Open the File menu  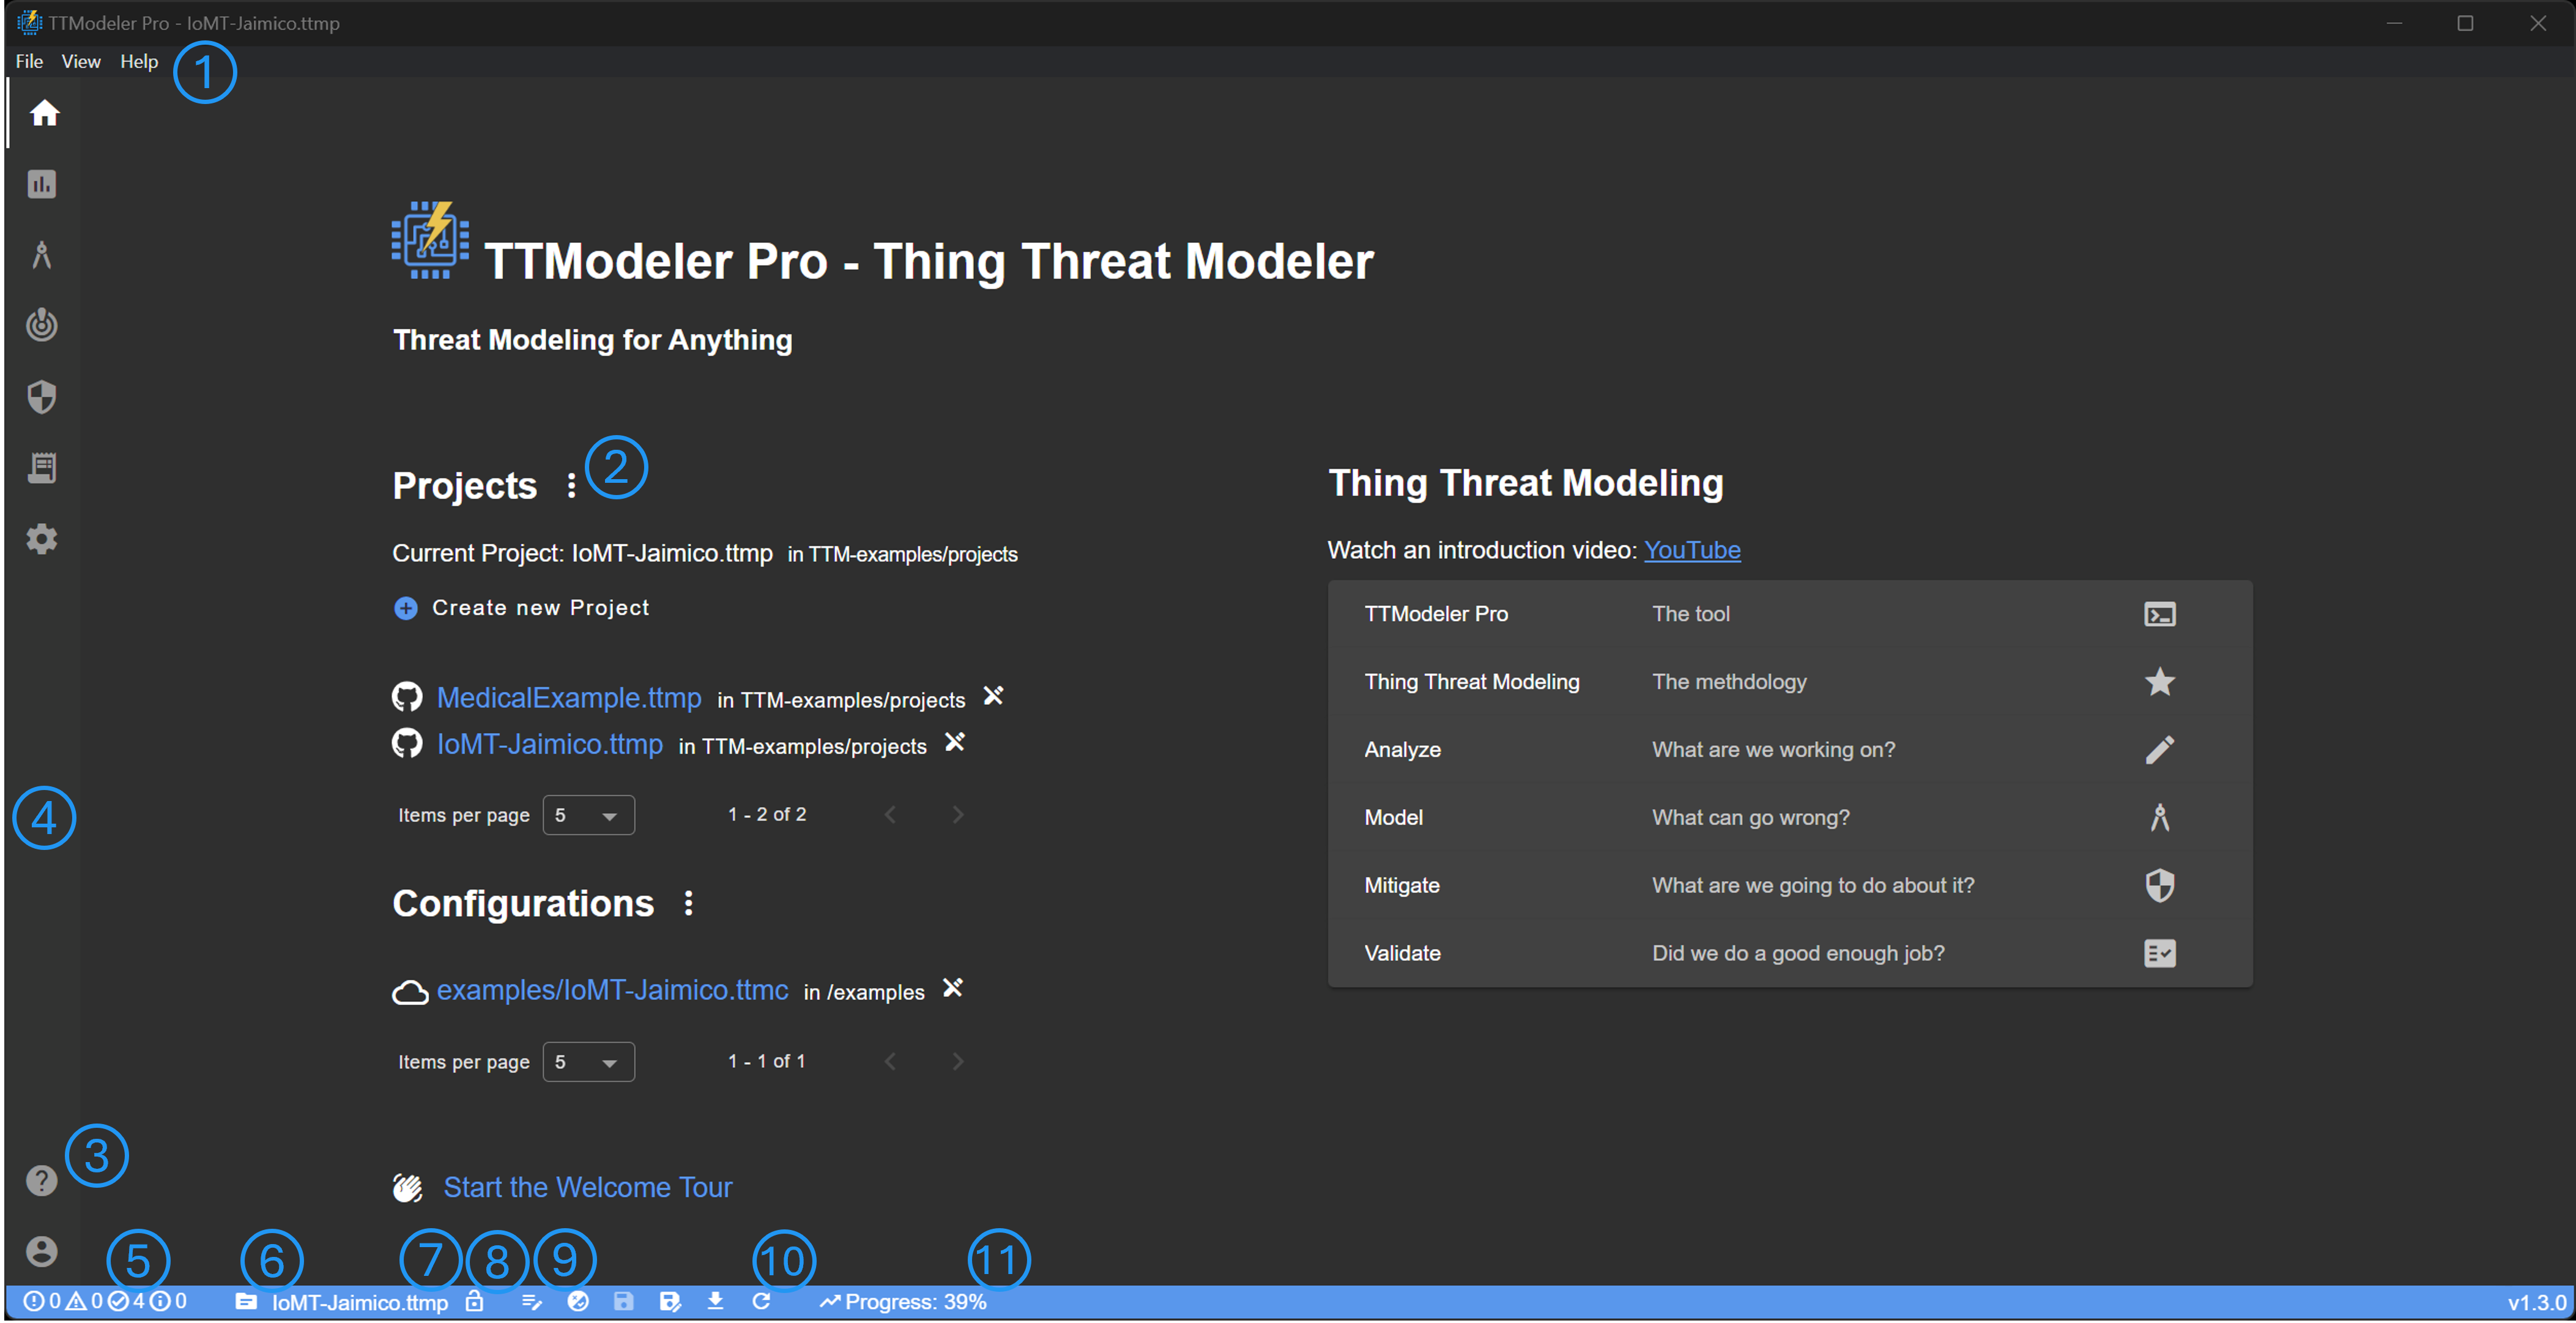pyautogui.click(x=29, y=61)
